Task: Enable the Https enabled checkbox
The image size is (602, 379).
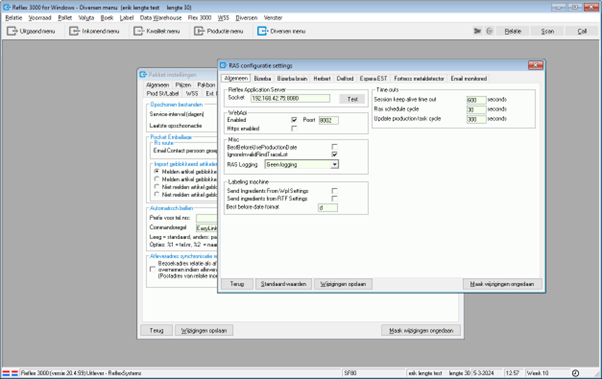Action: coord(294,129)
